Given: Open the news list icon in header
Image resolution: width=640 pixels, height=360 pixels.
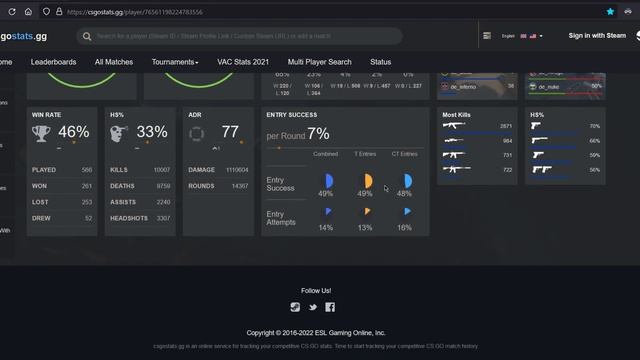Looking at the screenshot, I should [x=487, y=36].
